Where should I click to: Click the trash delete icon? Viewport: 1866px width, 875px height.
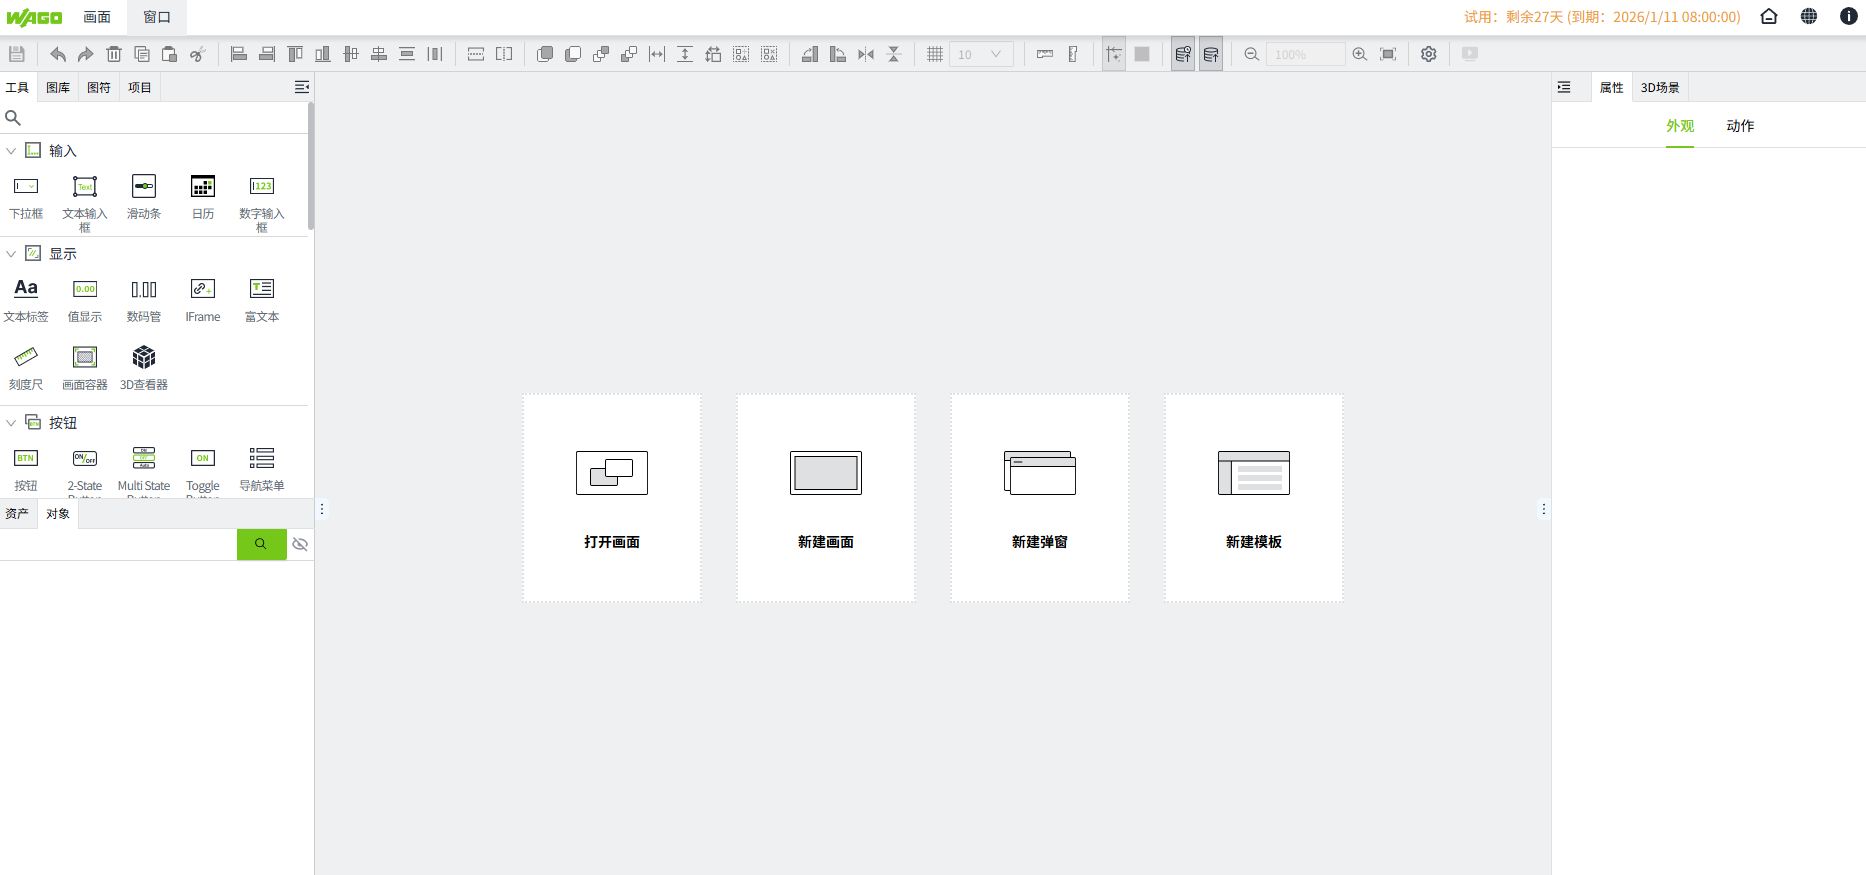point(114,54)
